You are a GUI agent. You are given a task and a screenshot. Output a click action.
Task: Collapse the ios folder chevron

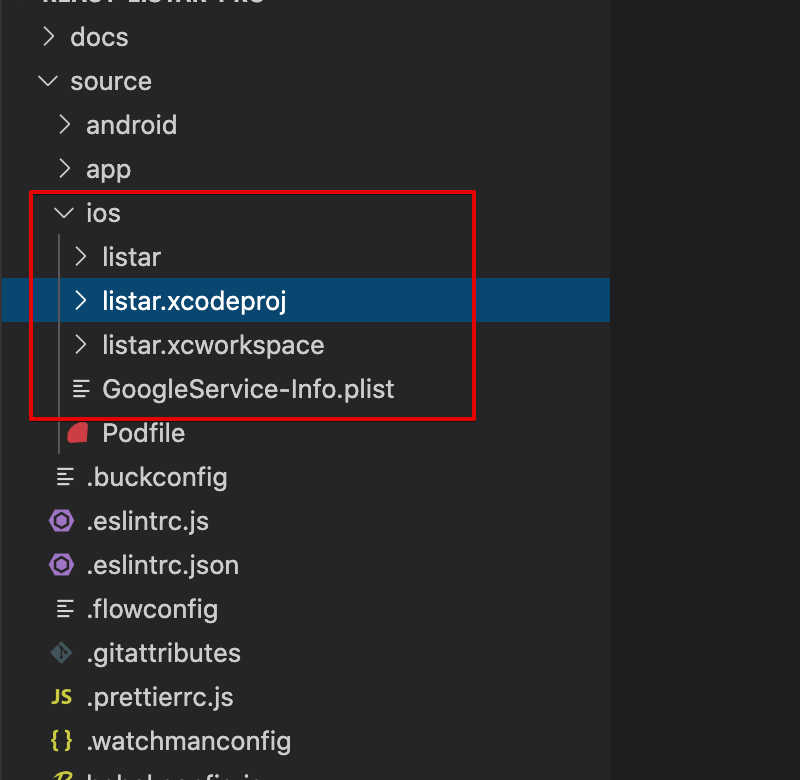[x=64, y=213]
